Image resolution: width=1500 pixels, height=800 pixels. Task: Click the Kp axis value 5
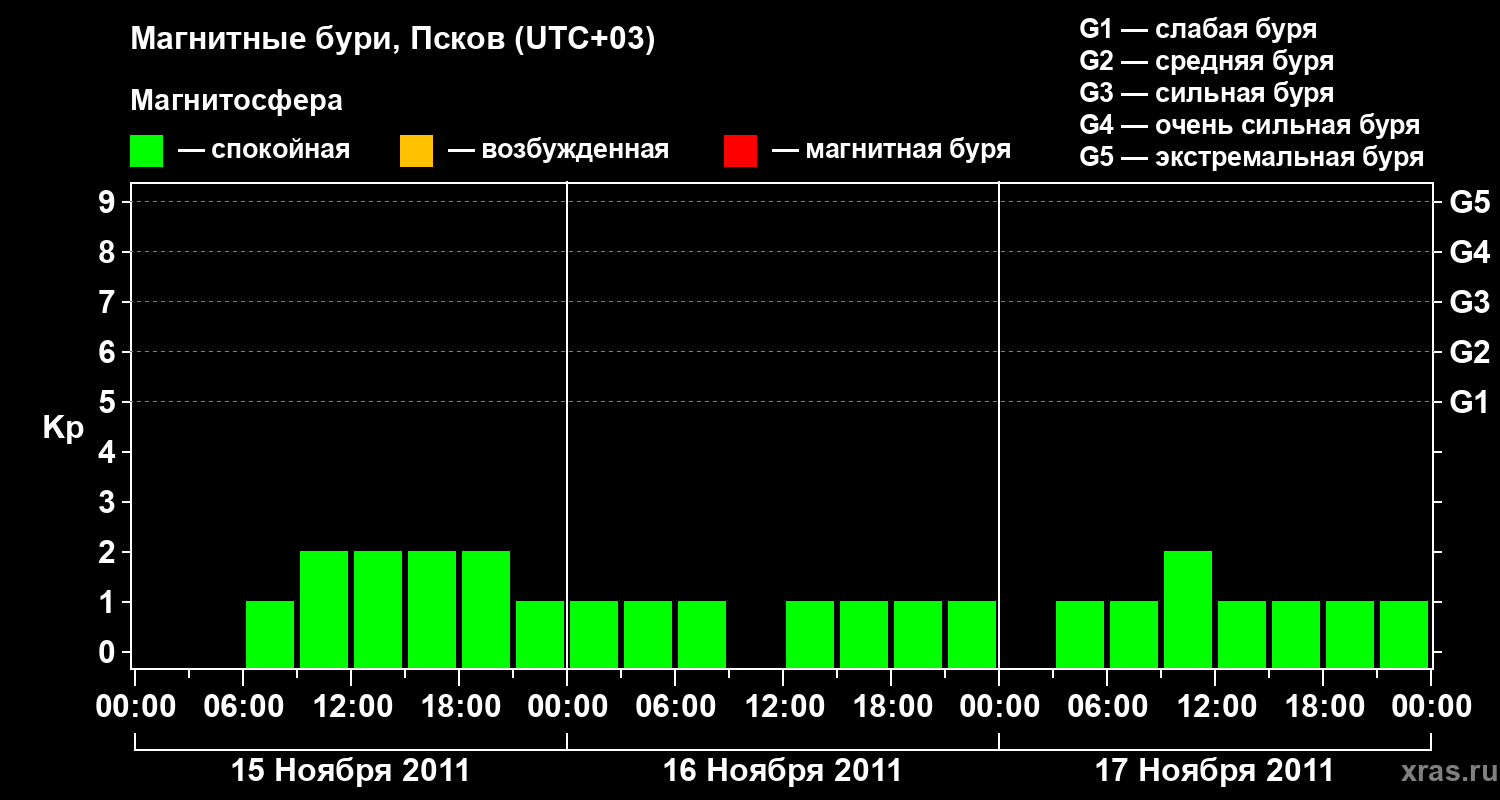click(109, 402)
